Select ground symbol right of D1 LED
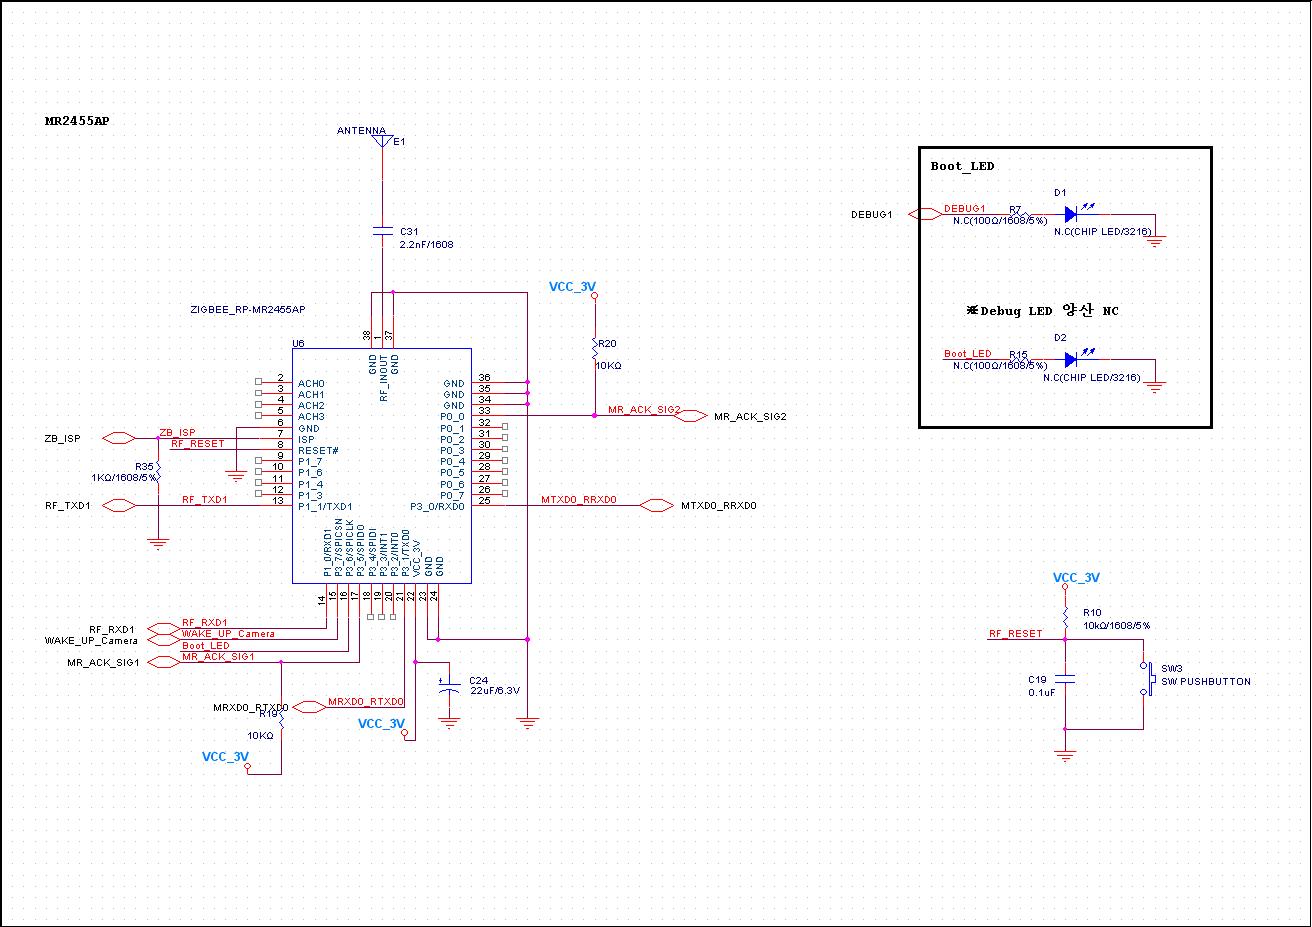This screenshot has height=927, width=1312. 1156,239
